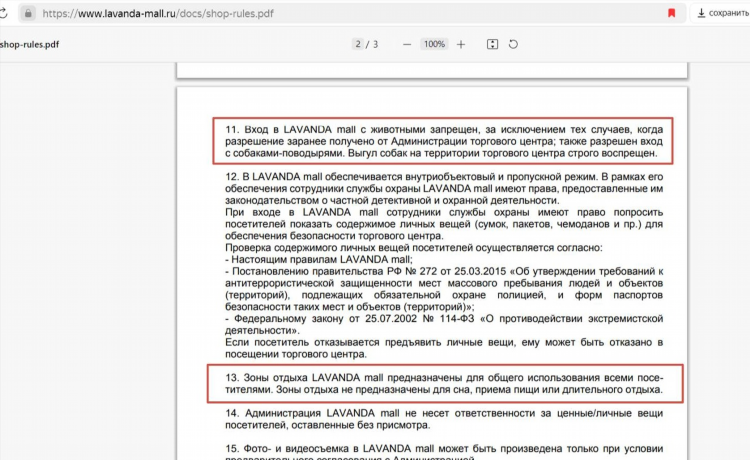Click paragraph 13 about rest zones
750x460 pixels.
tap(444, 383)
